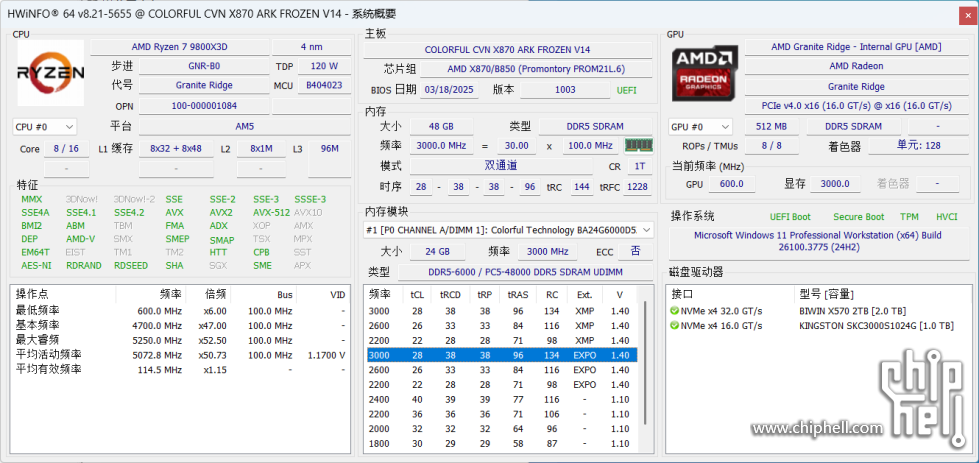Click the tRAS column header

pyautogui.click(x=518, y=295)
